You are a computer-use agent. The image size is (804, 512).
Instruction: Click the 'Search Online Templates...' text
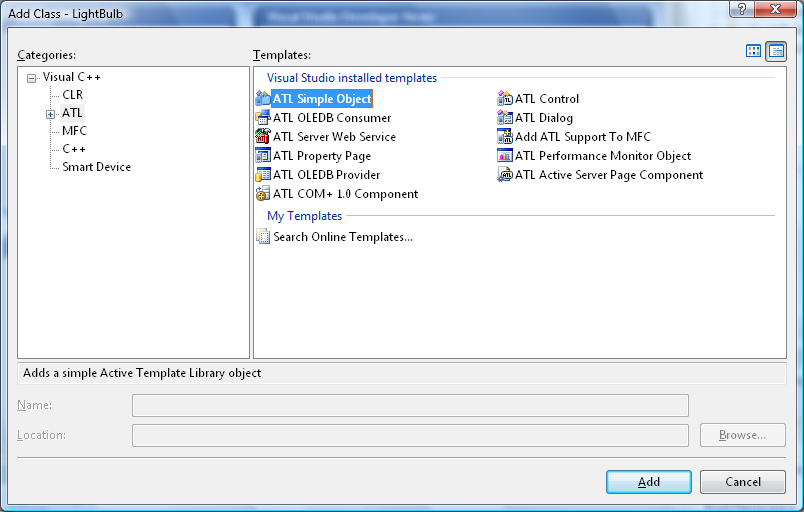pyautogui.click(x=343, y=237)
